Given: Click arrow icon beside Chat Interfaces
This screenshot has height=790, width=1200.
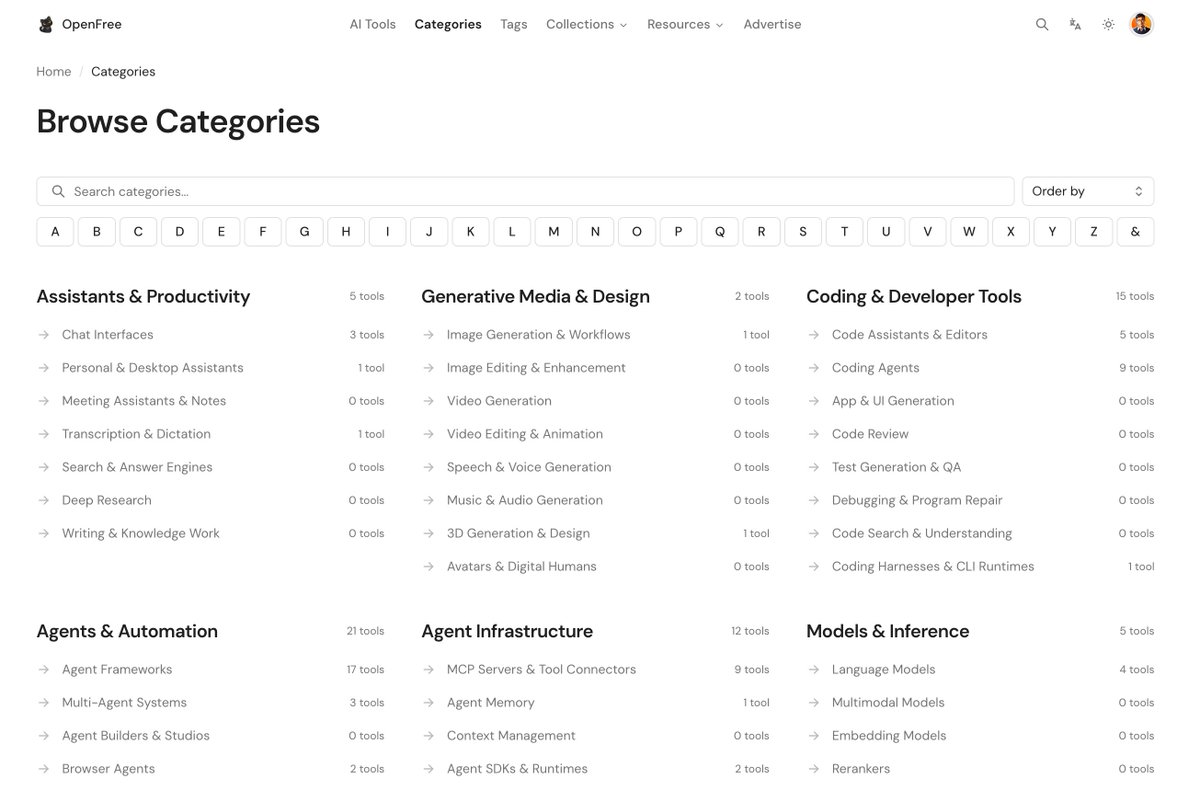Looking at the screenshot, I should [44, 335].
